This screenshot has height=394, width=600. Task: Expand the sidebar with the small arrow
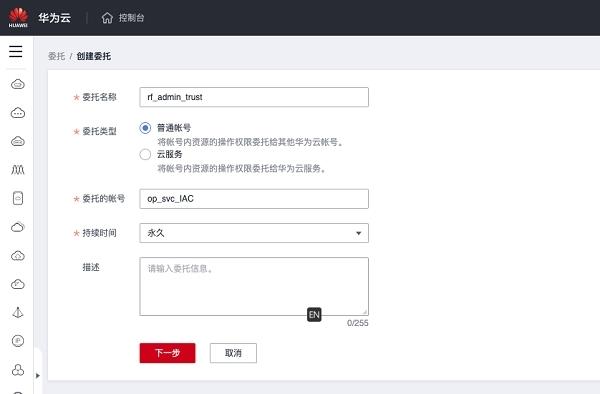point(38,376)
